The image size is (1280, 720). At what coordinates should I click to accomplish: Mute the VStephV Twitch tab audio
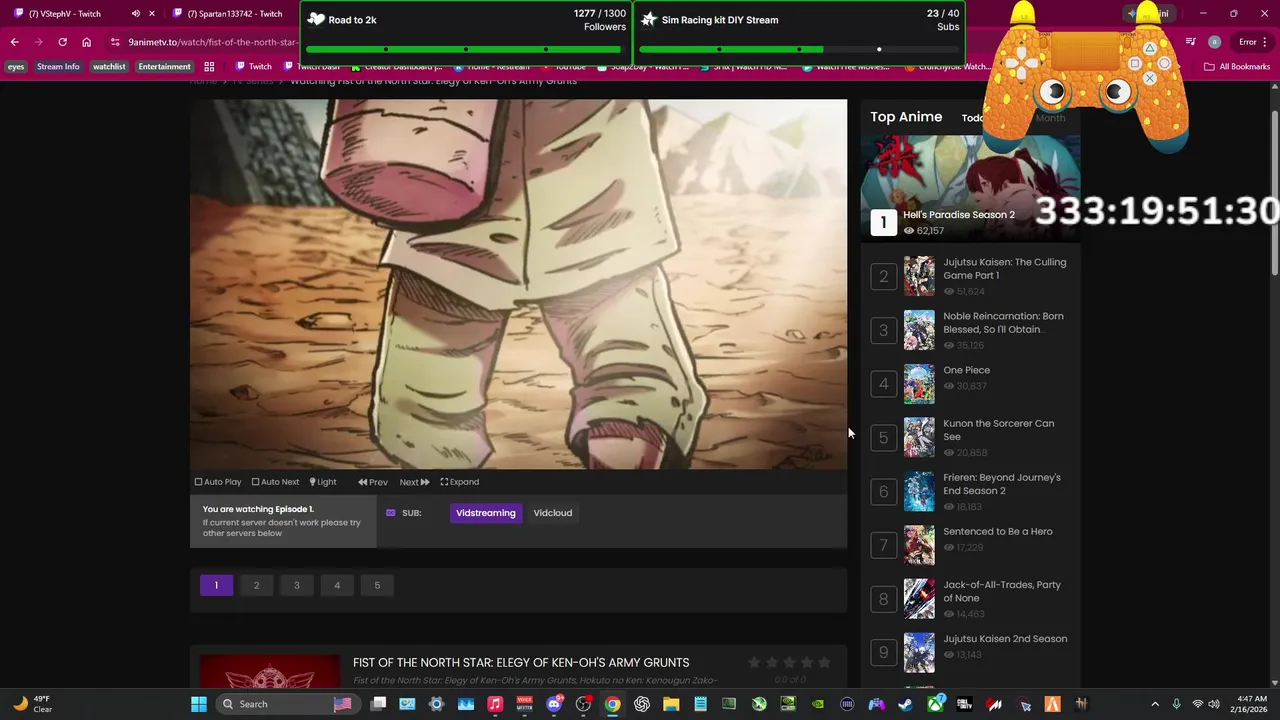tap(135, 14)
